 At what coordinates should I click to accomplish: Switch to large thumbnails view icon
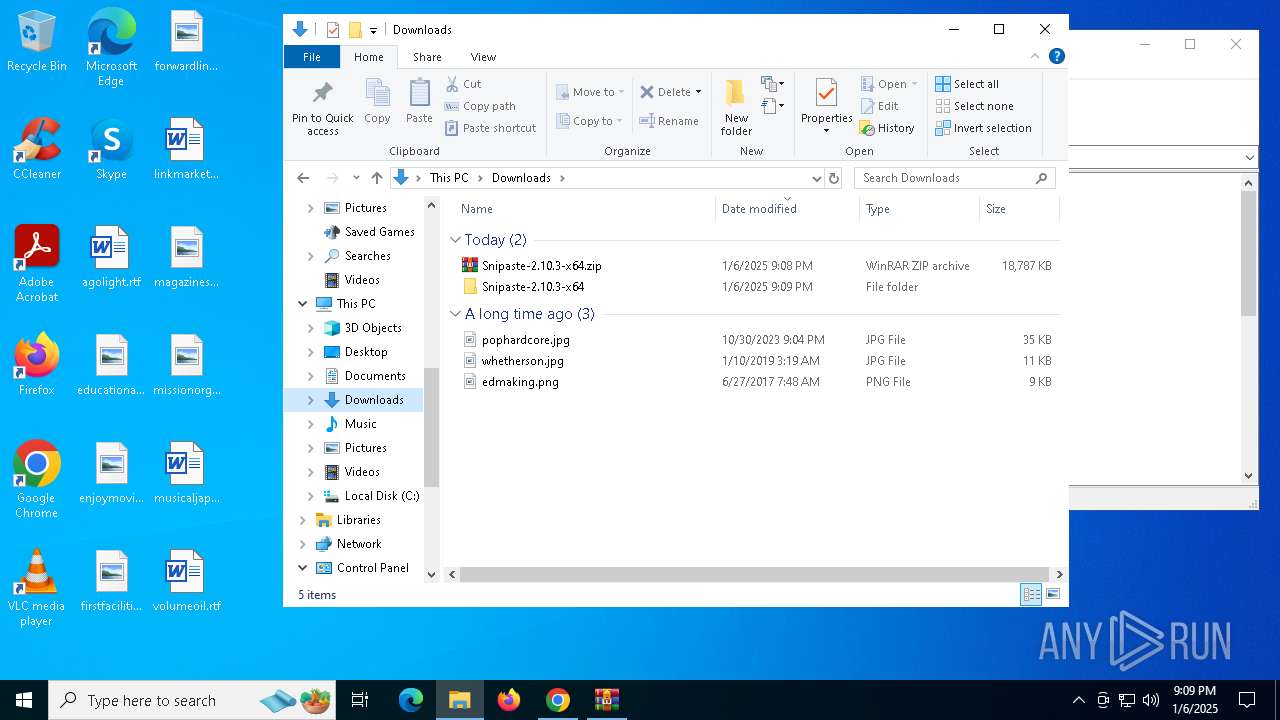click(x=1053, y=595)
